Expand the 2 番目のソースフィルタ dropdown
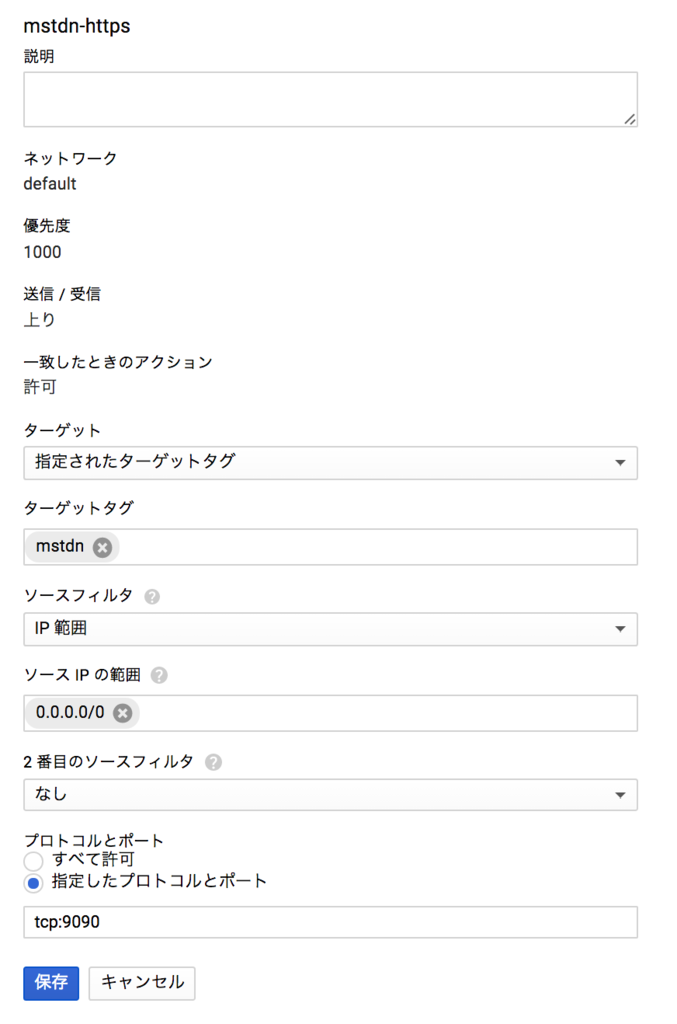Image resolution: width=677 pixels, height=1024 pixels. pos(330,795)
